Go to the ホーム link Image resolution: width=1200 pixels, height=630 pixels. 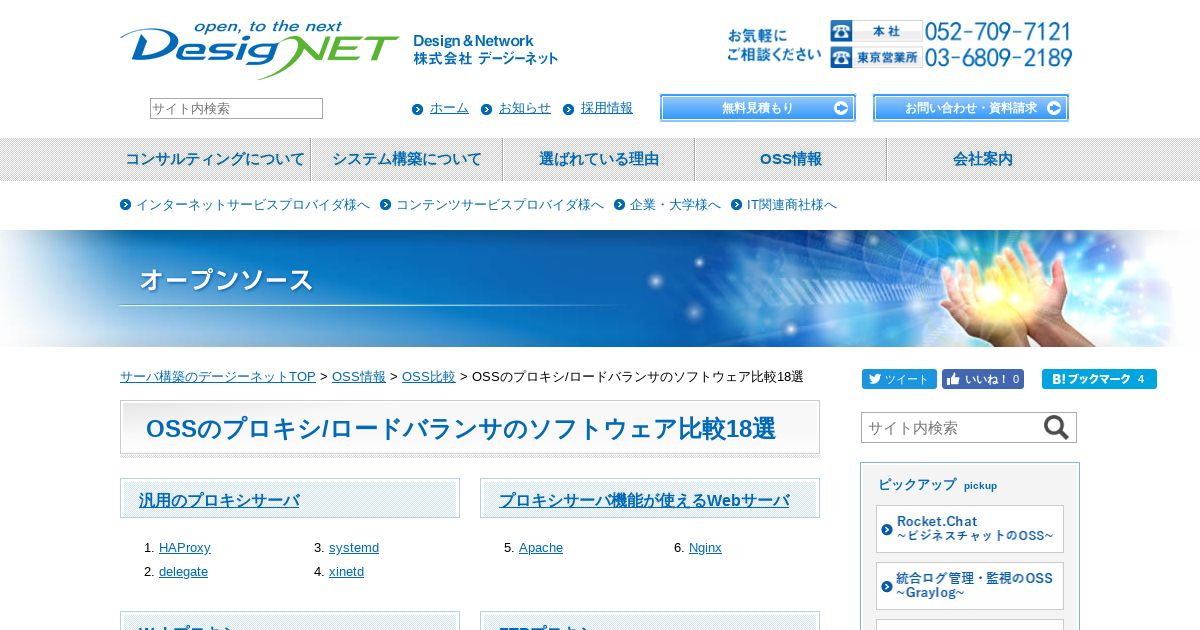coord(449,108)
